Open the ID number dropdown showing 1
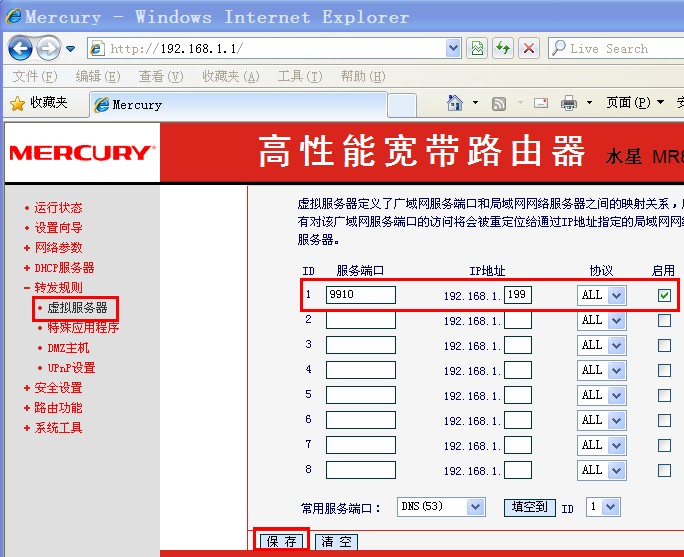The height and width of the screenshot is (557, 684). point(603,507)
